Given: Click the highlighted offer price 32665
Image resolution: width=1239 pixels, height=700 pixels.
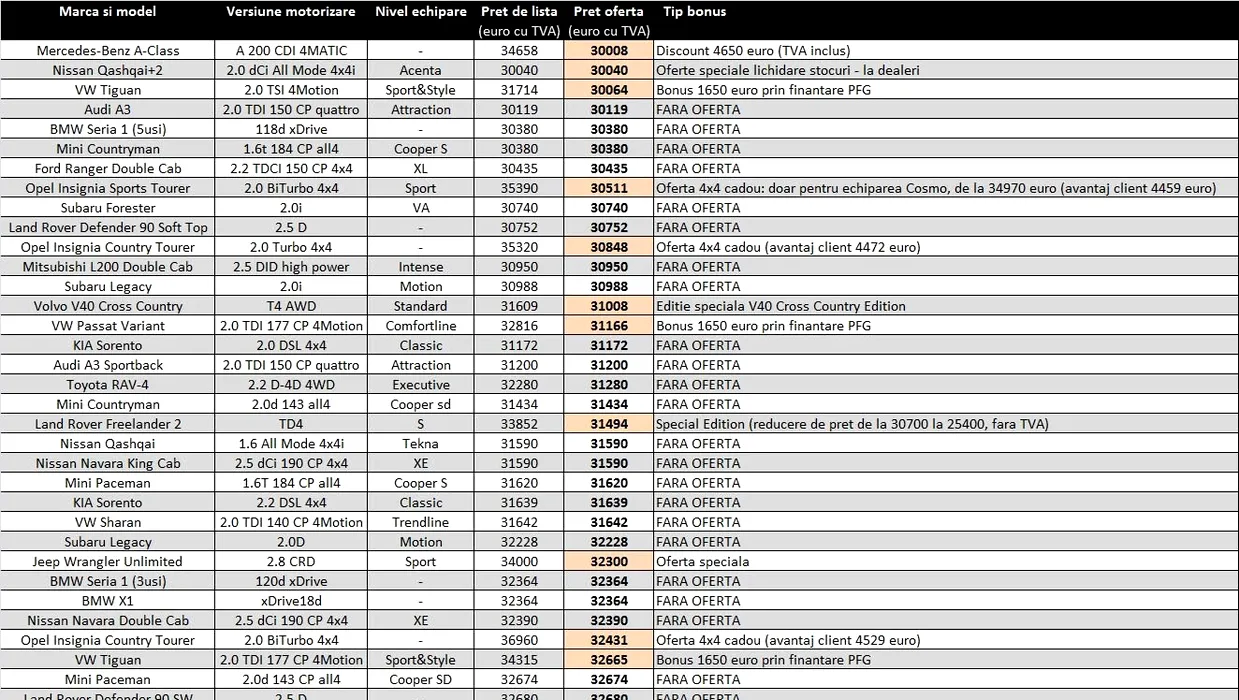Looking at the screenshot, I should 609,660.
